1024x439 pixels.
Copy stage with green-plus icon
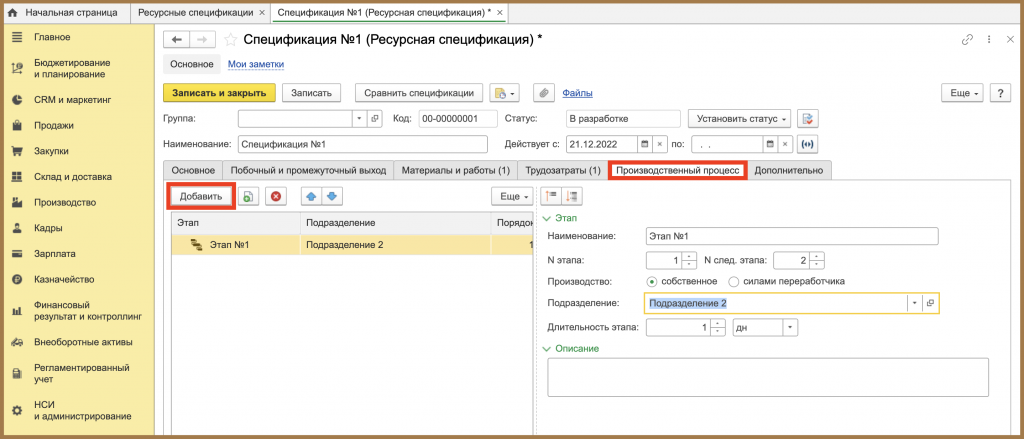point(248,196)
